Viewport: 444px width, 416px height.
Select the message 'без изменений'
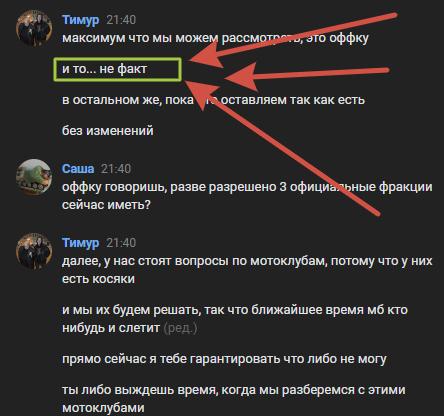coord(108,131)
